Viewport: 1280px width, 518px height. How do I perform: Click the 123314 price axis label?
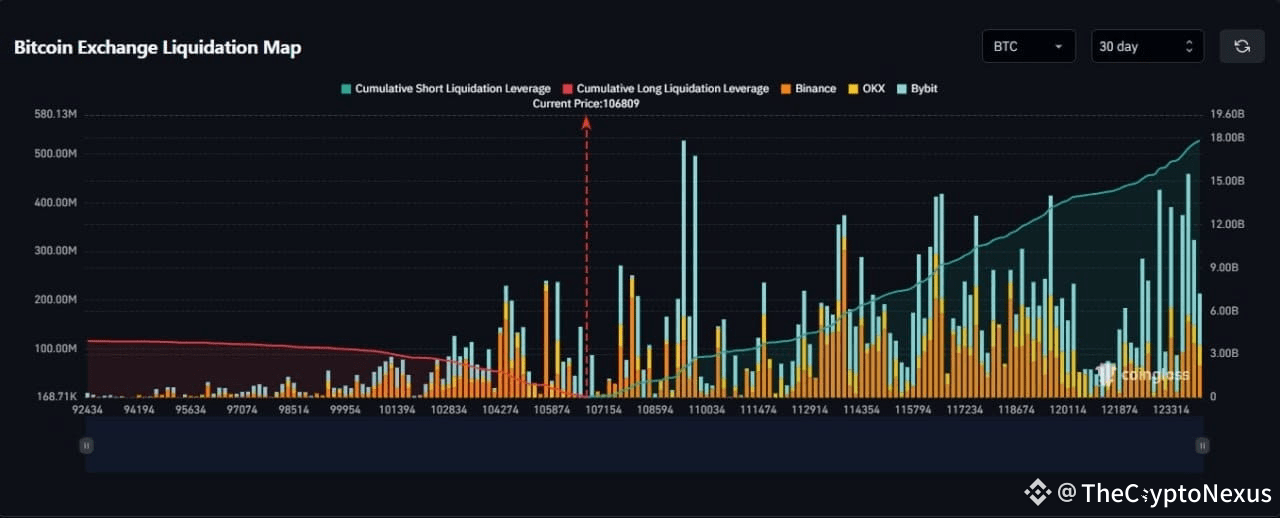pyautogui.click(x=1171, y=410)
